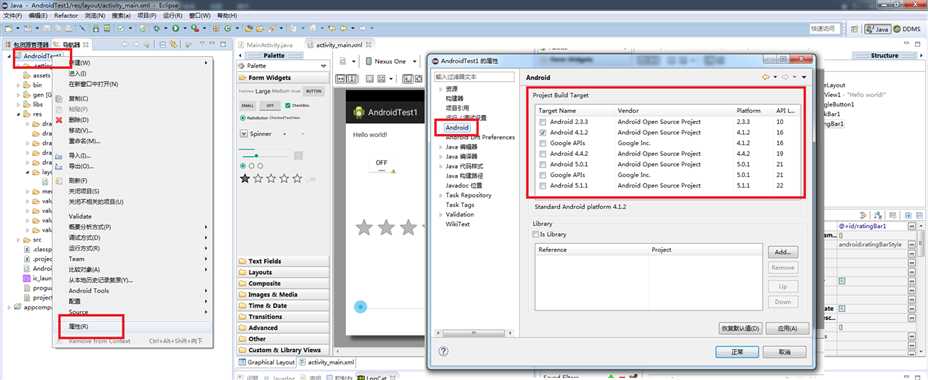Click the filled star in Palette rating bar

tap(244, 178)
